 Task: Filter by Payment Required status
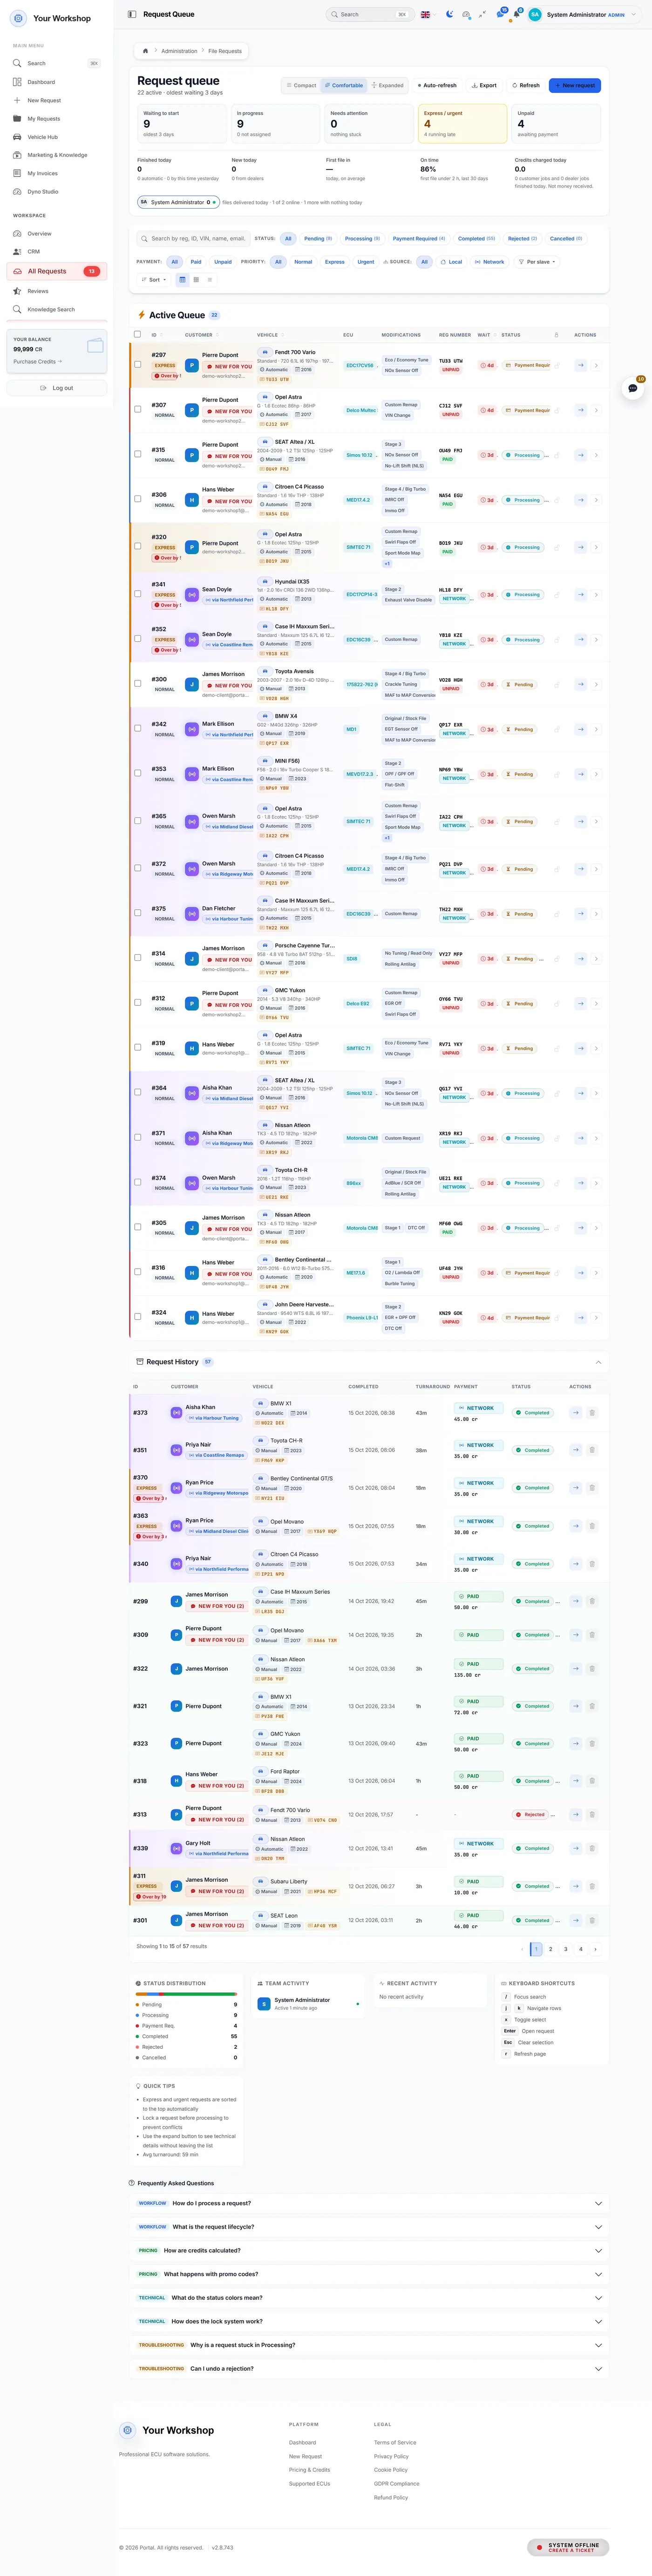click(x=419, y=239)
